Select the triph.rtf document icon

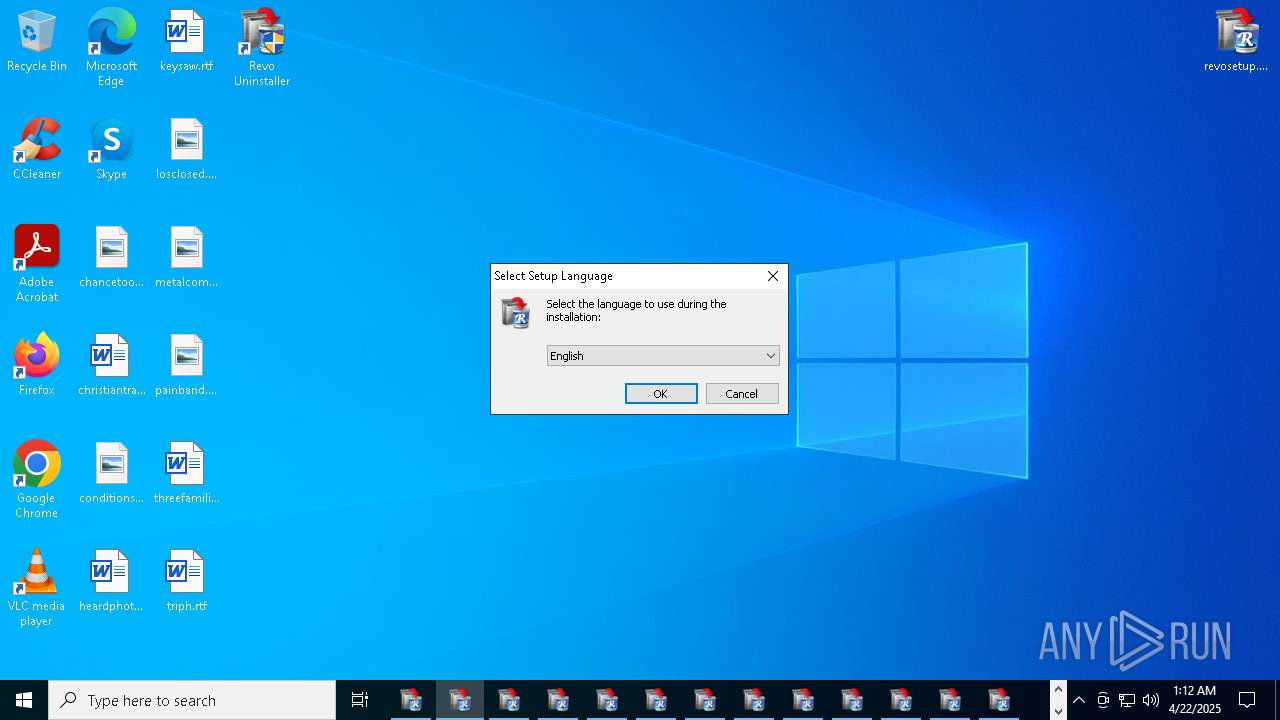coord(186,582)
